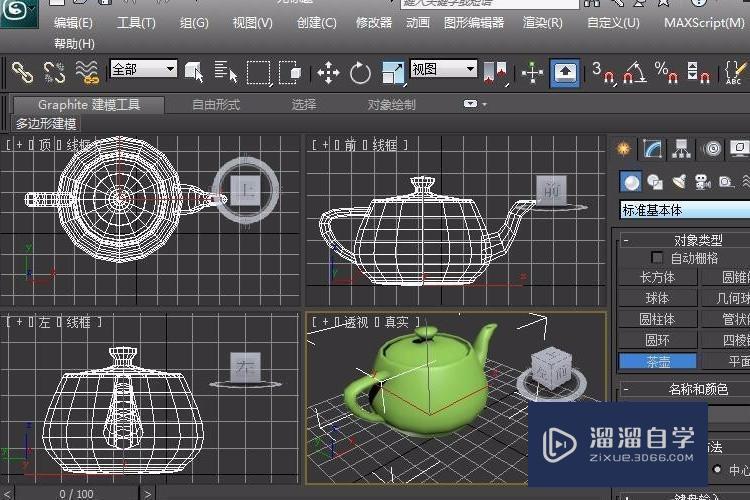Open the Modify panel tab icon
The width and height of the screenshot is (750, 500).
click(652, 149)
